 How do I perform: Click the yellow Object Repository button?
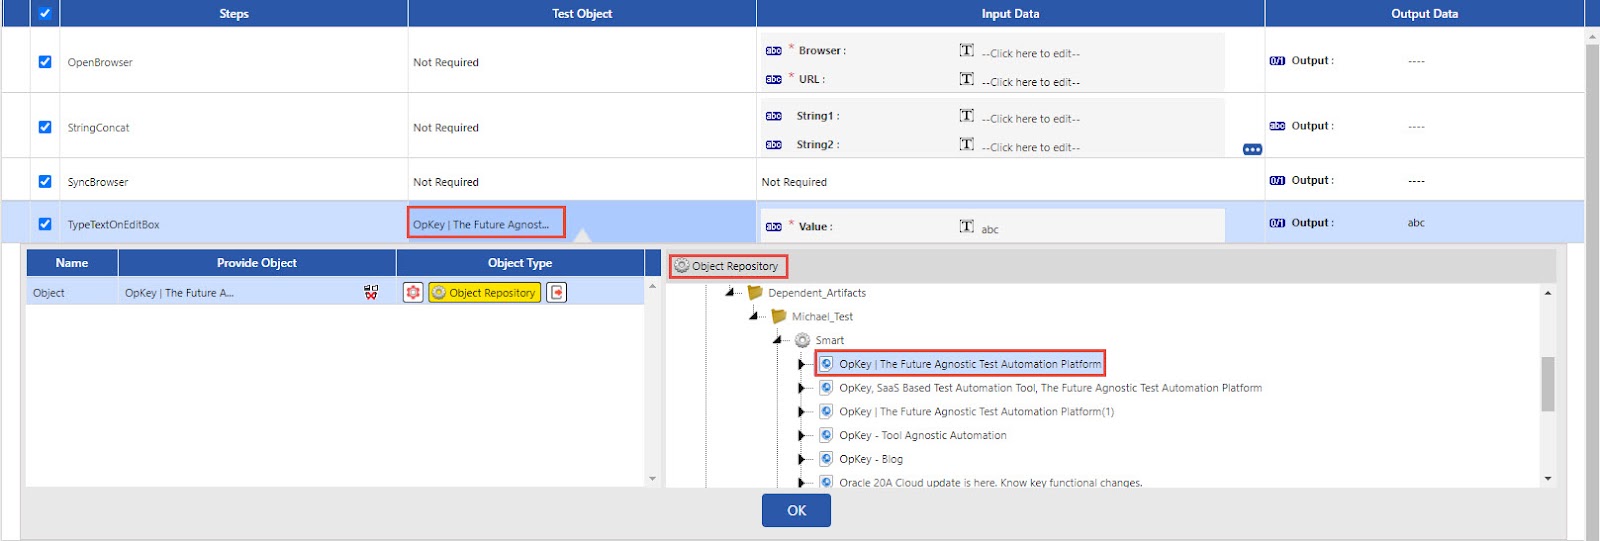tap(484, 292)
